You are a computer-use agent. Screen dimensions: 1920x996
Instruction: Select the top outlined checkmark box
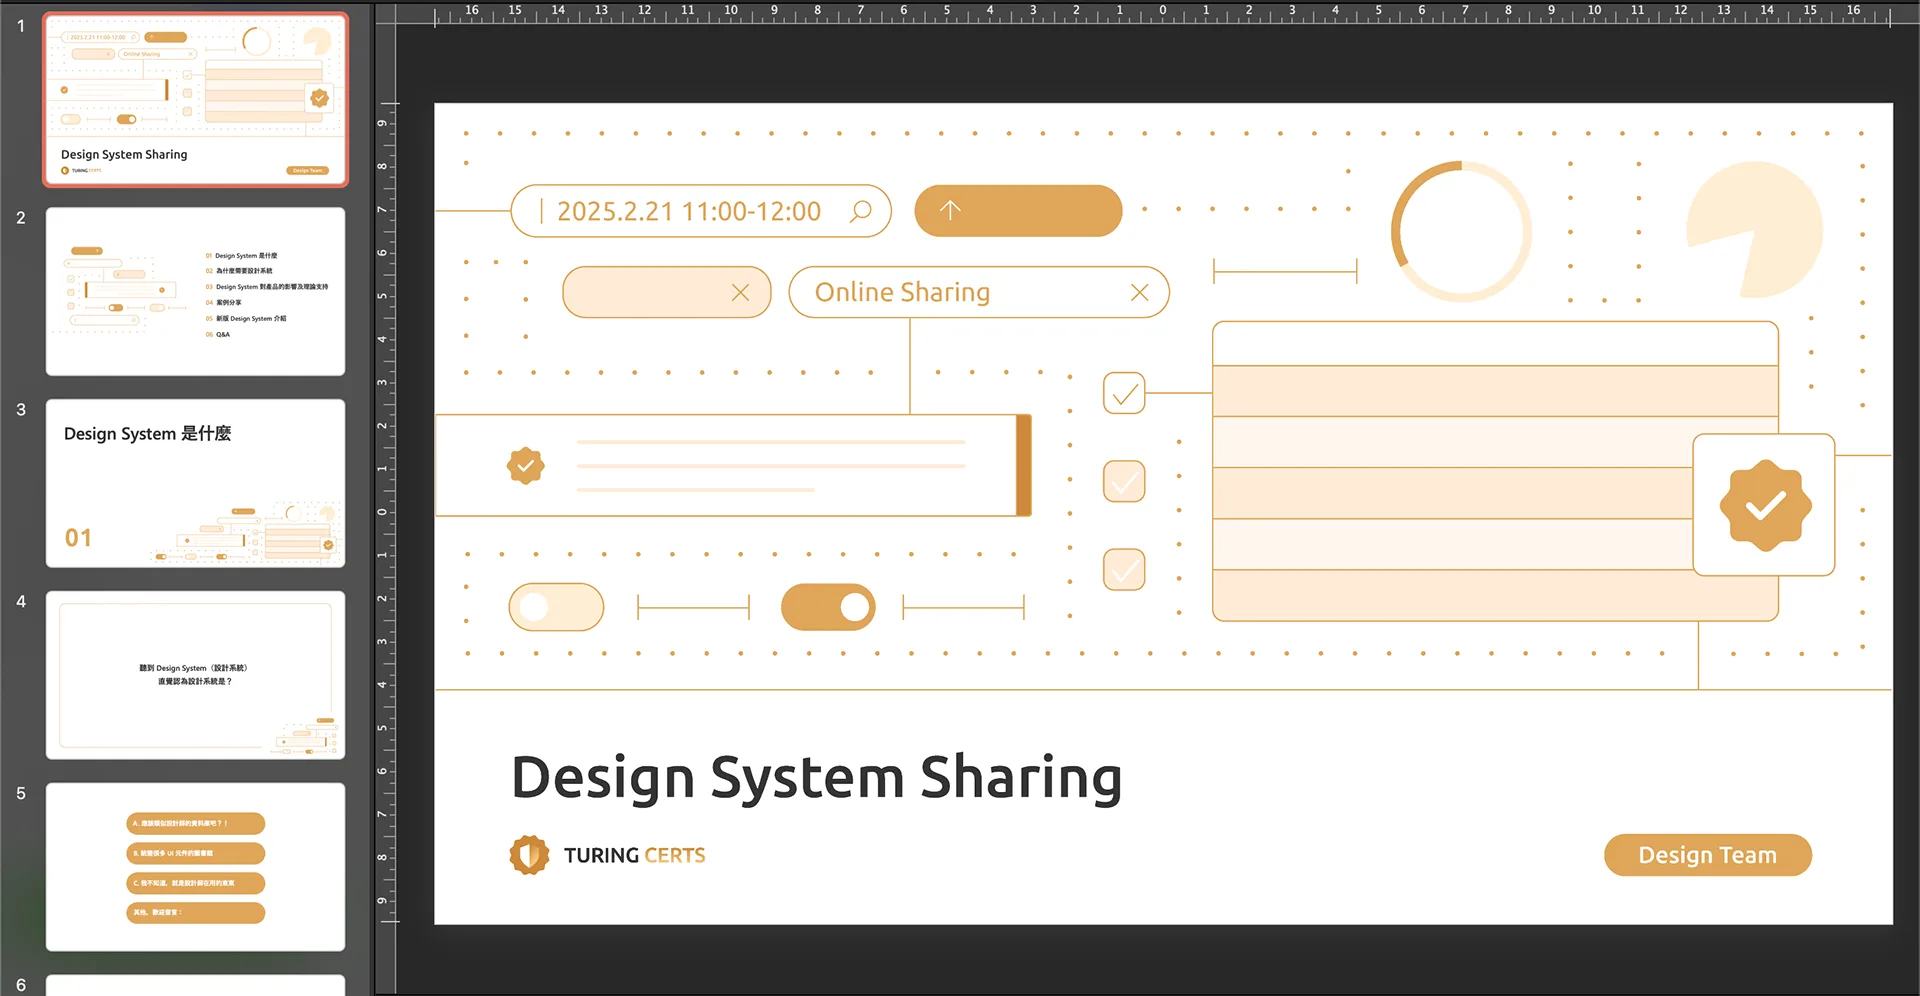[x=1124, y=393]
